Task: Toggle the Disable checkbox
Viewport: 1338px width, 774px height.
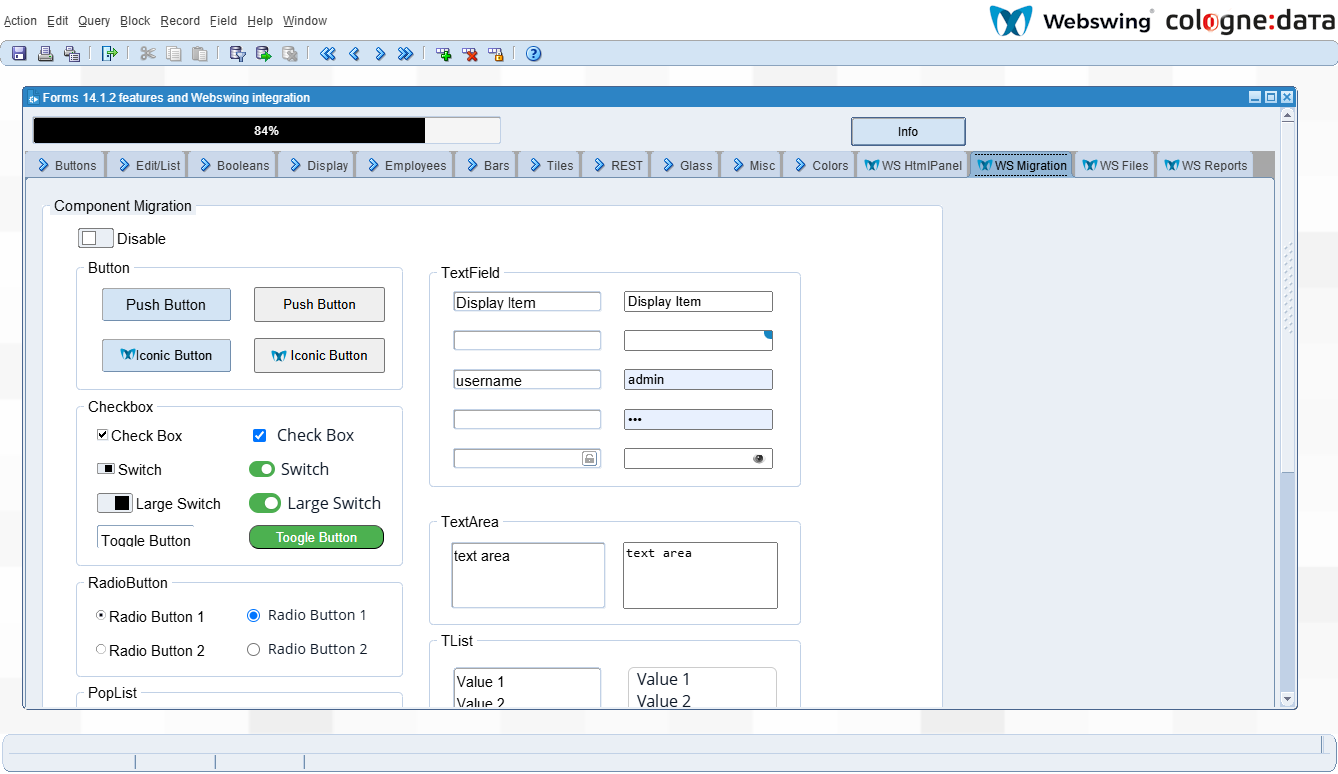Action: pos(95,238)
